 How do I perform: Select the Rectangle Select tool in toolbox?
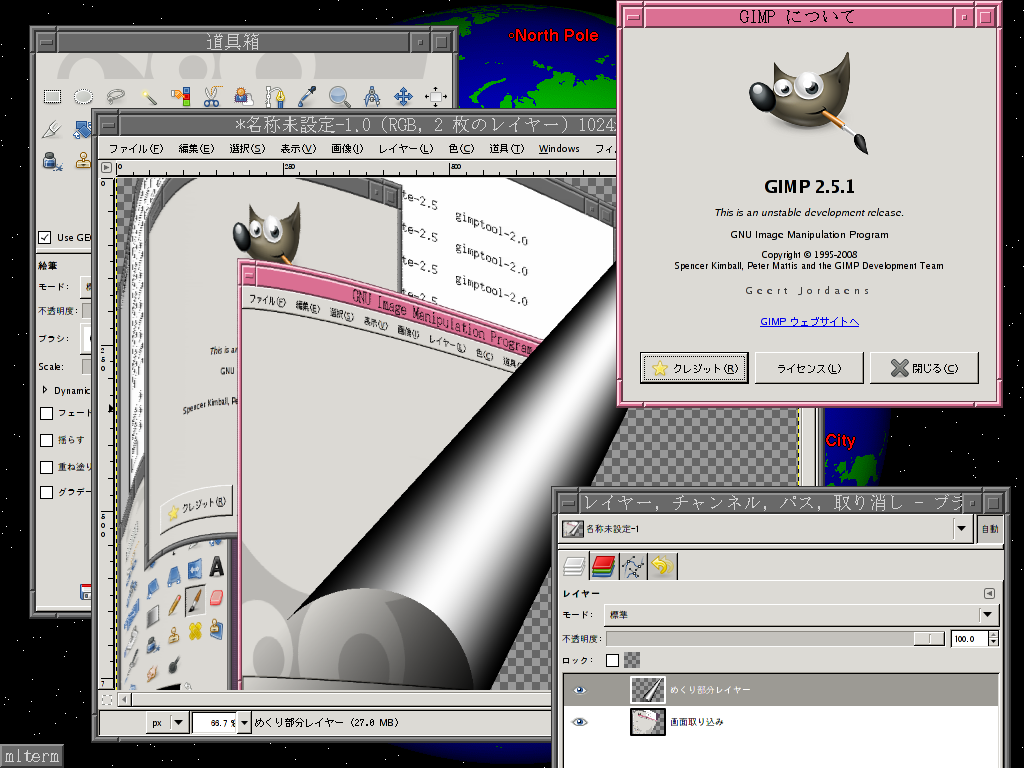point(52,97)
